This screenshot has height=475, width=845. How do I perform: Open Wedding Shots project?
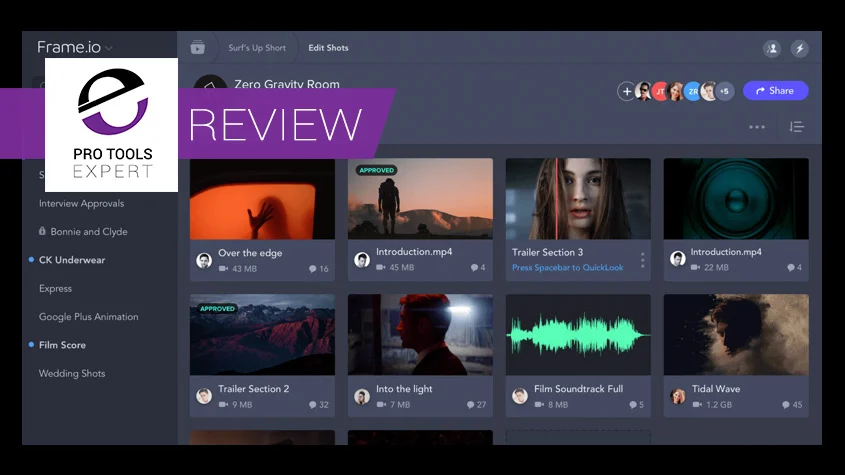[x=72, y=373]
